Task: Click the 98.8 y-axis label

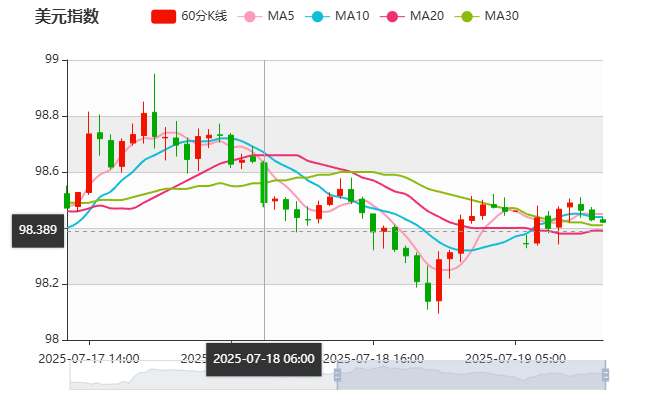Action: click(47, 116)
